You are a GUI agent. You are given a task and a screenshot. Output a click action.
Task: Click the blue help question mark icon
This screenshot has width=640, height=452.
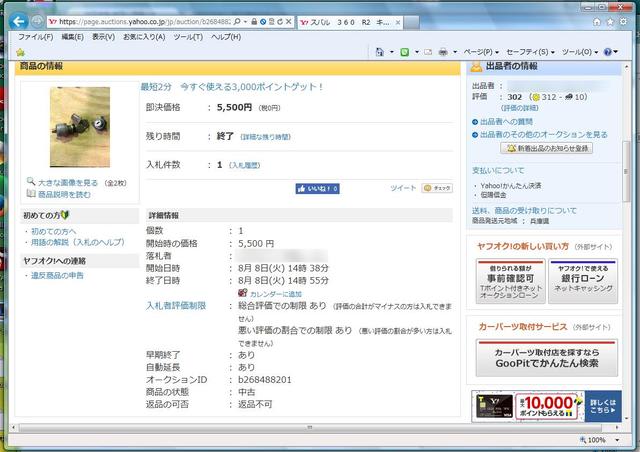(609, 52)
